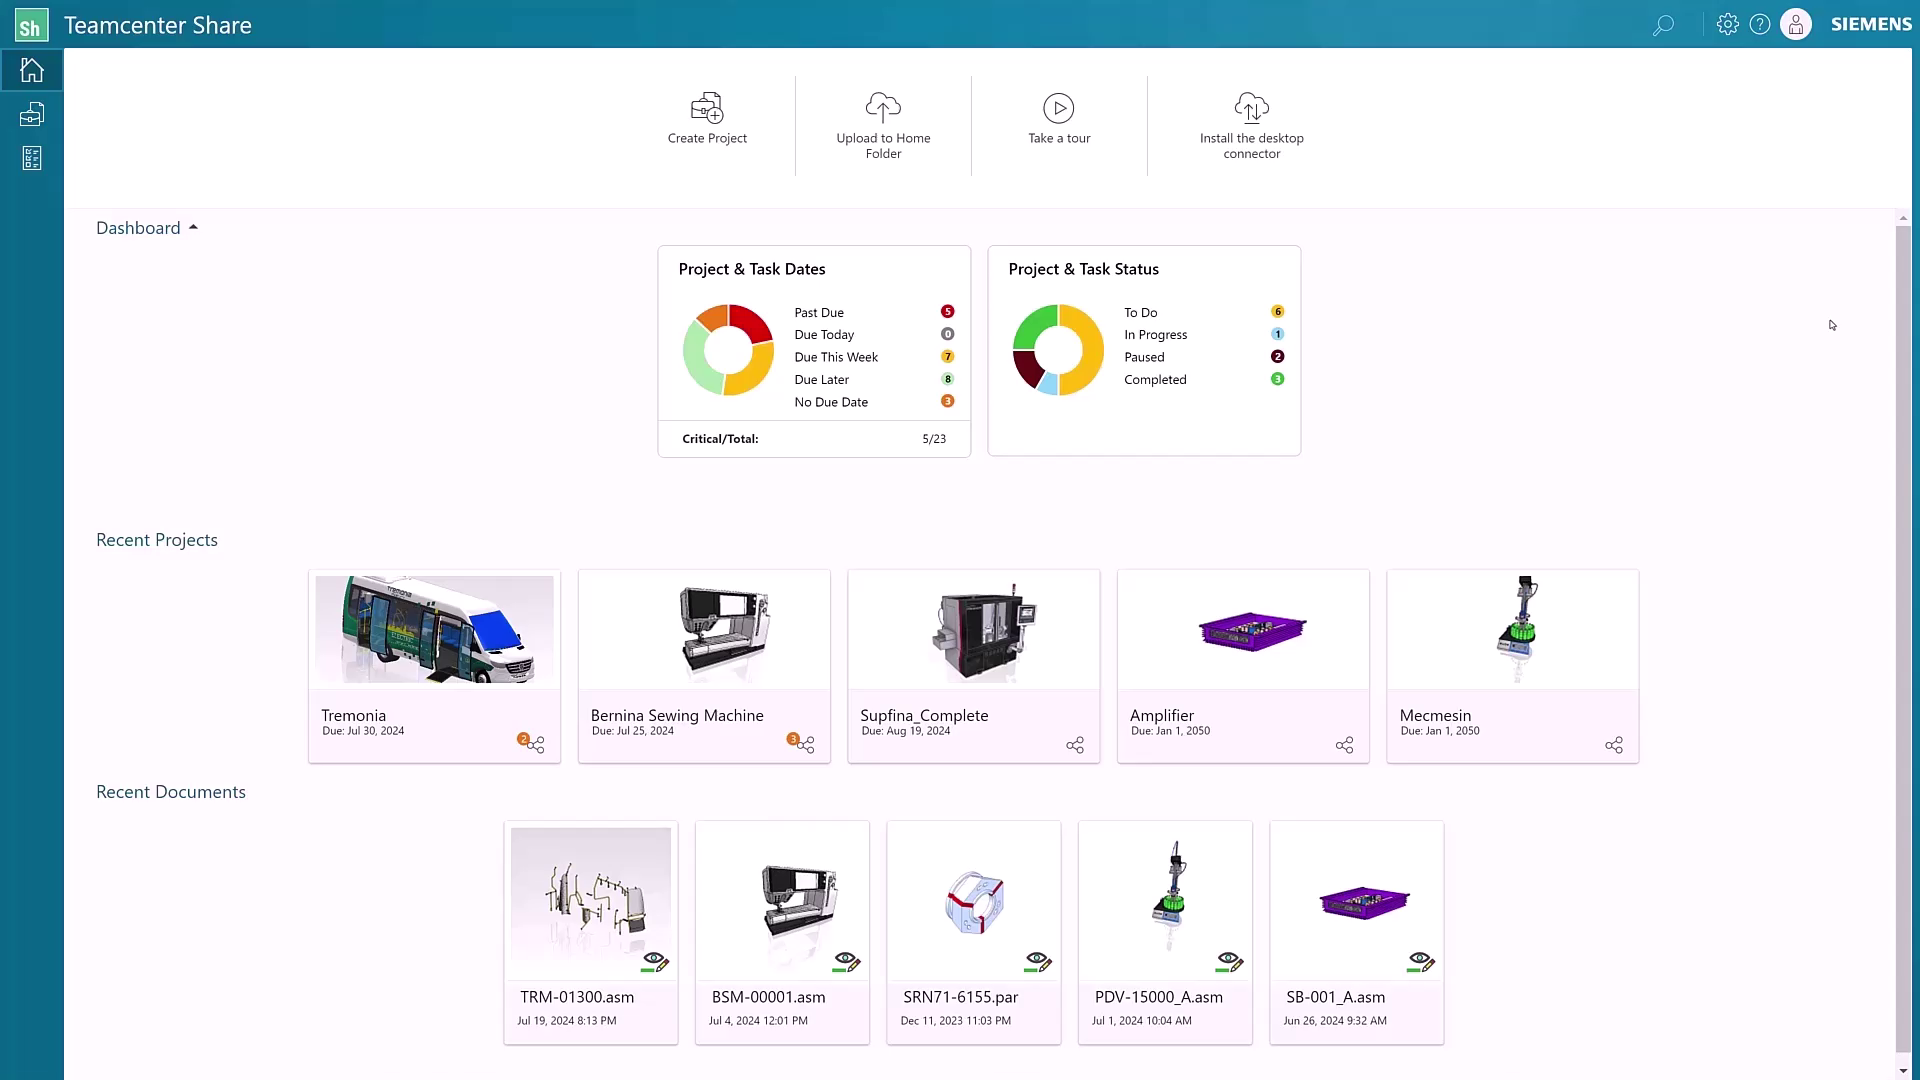Click the Recent Projects heading

click(157, 540)
